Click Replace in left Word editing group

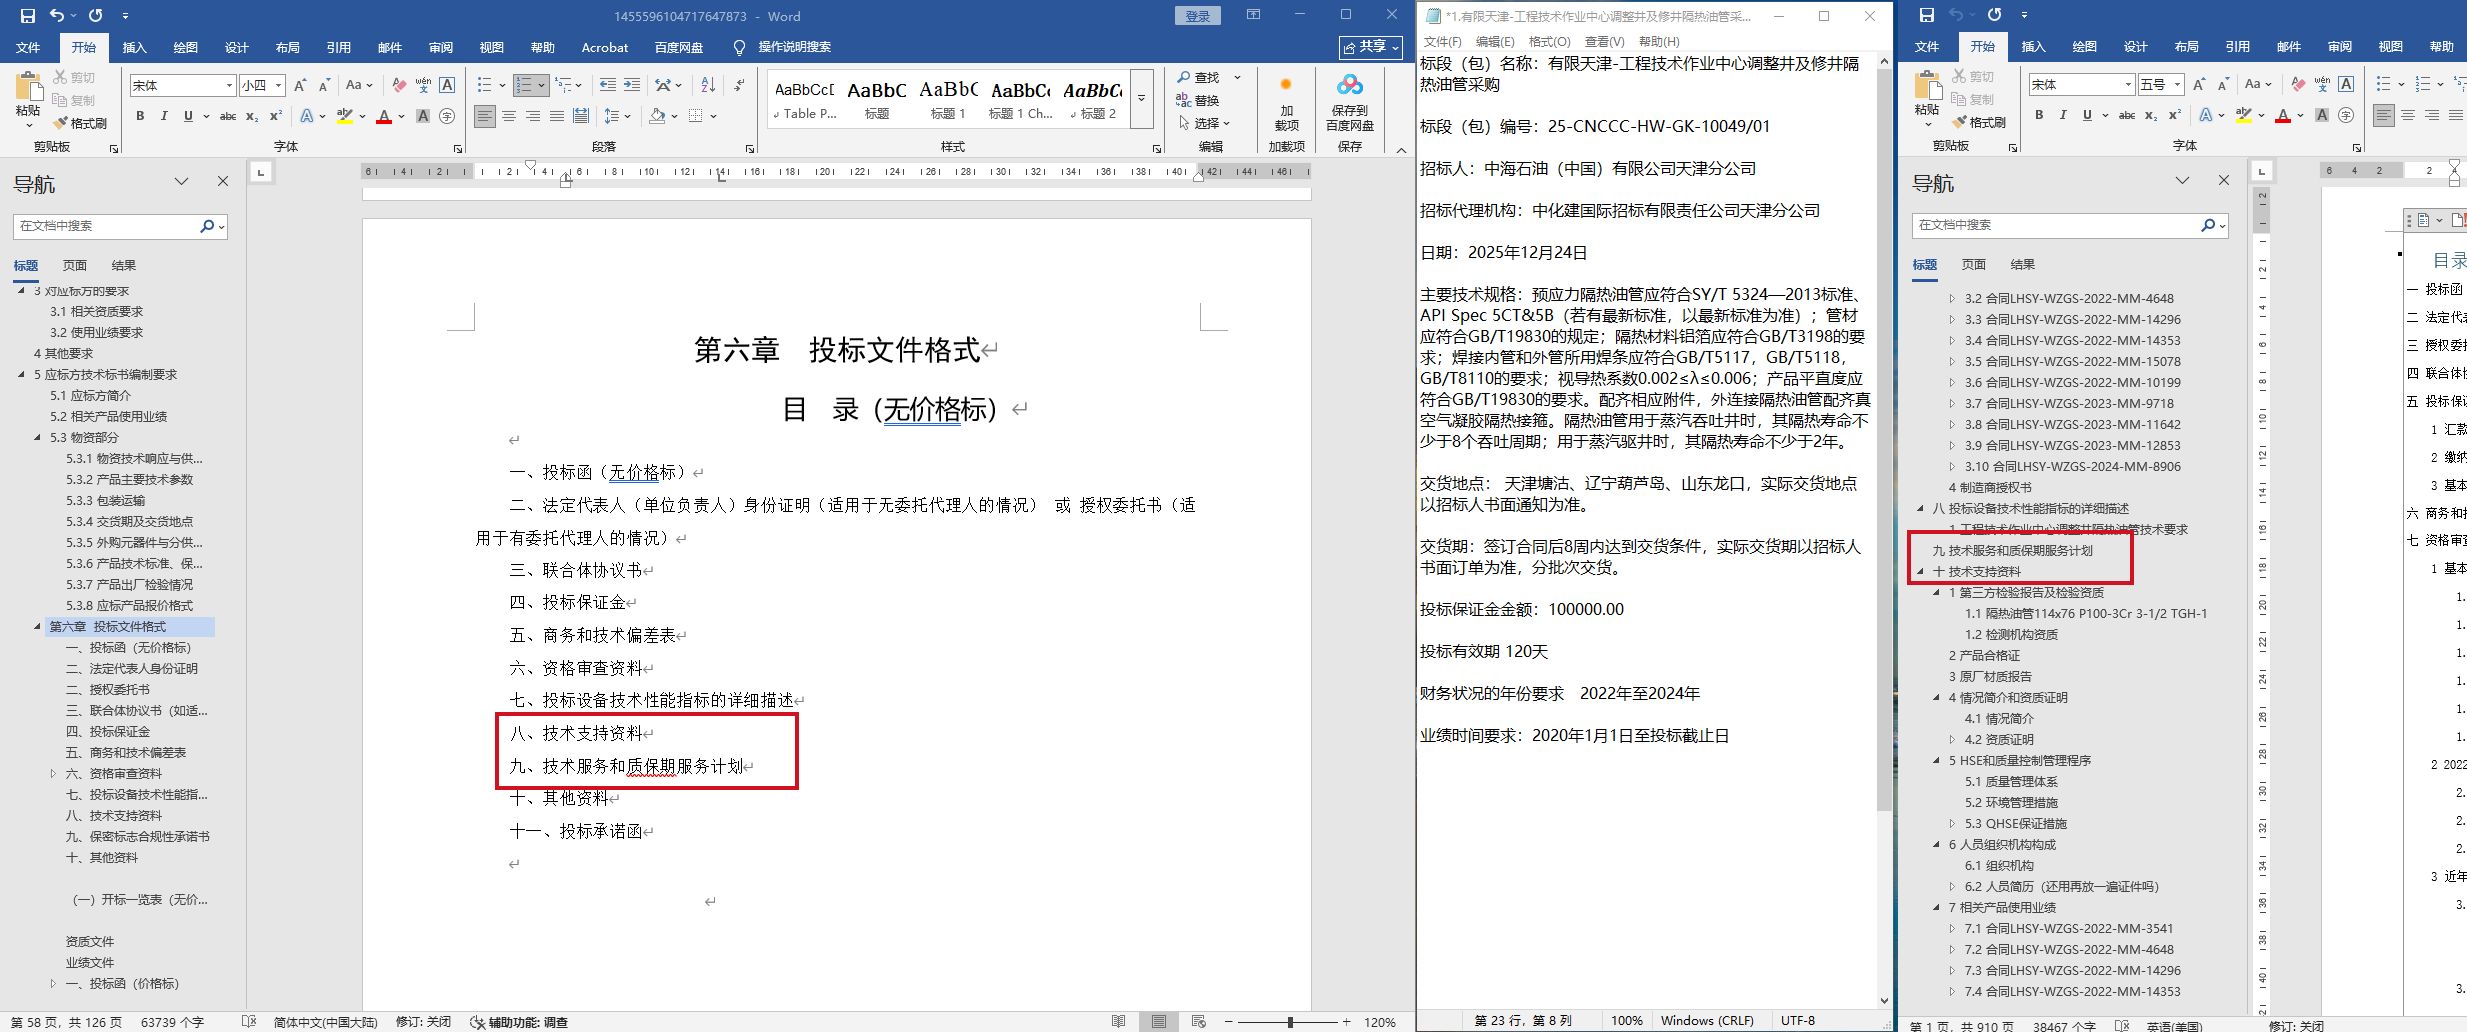pyautogui.click(x=1198, y=101)
